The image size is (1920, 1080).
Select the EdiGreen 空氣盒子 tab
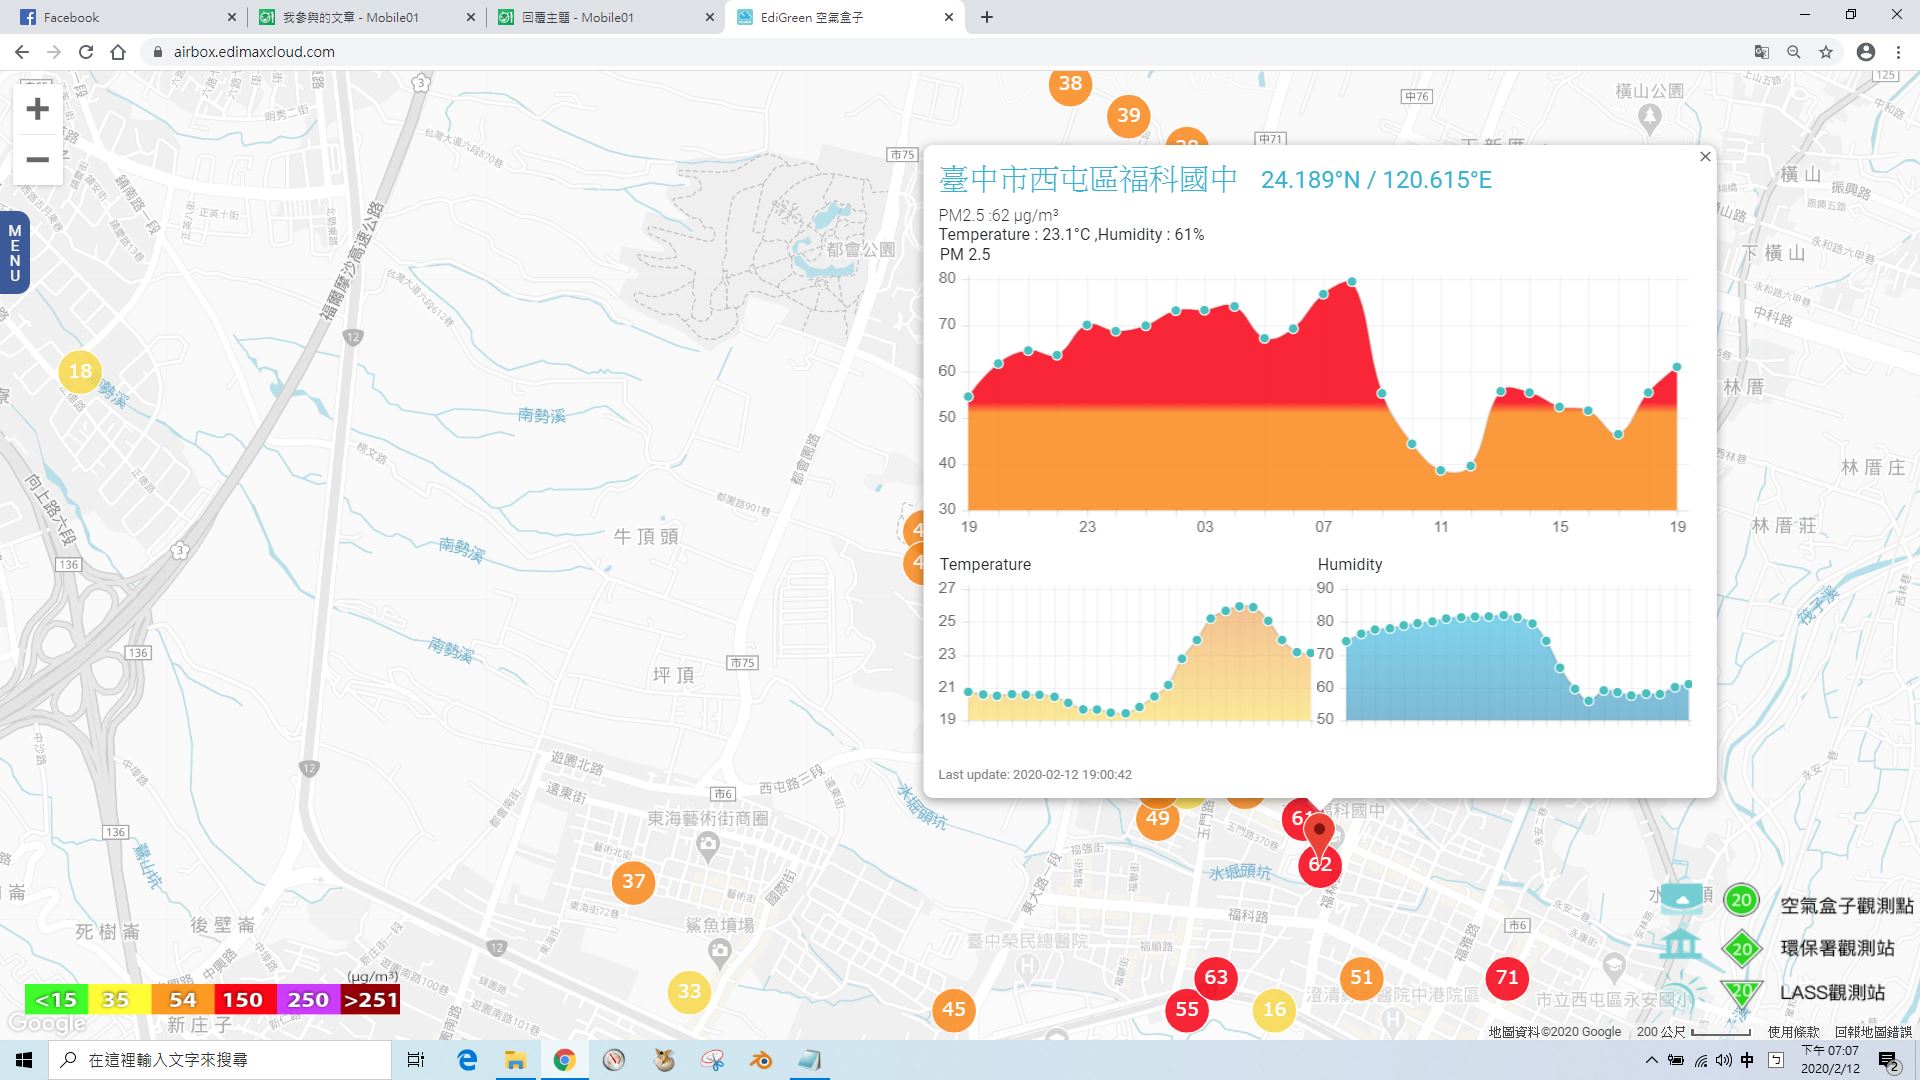[845, 17]
